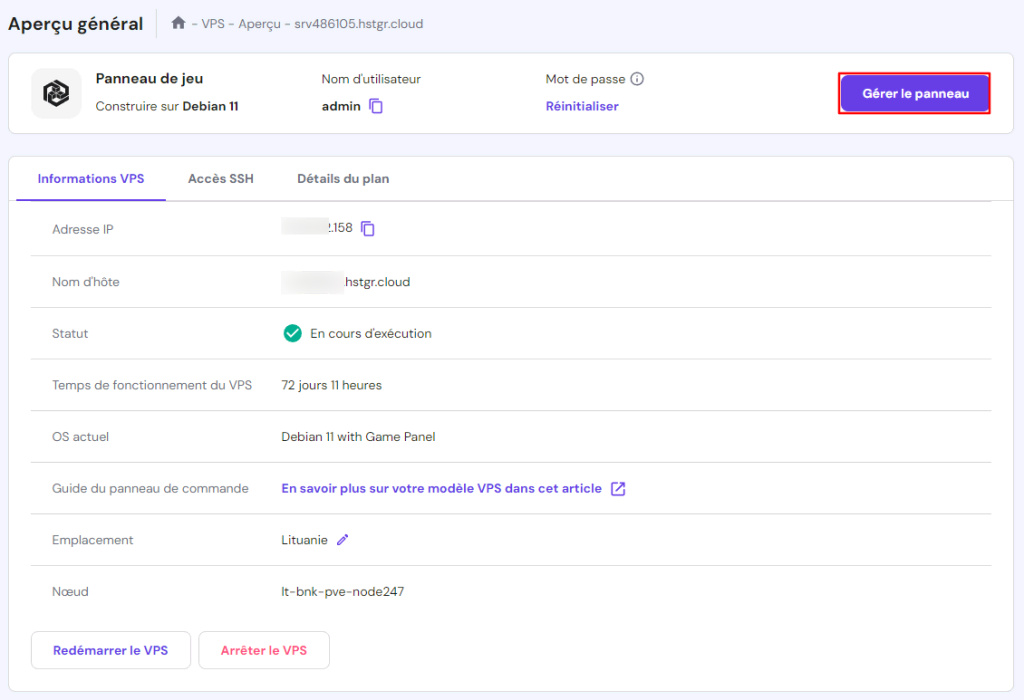Open the Détails du plan tab
Screen dimensions: 1024x700
coord(343,179)
